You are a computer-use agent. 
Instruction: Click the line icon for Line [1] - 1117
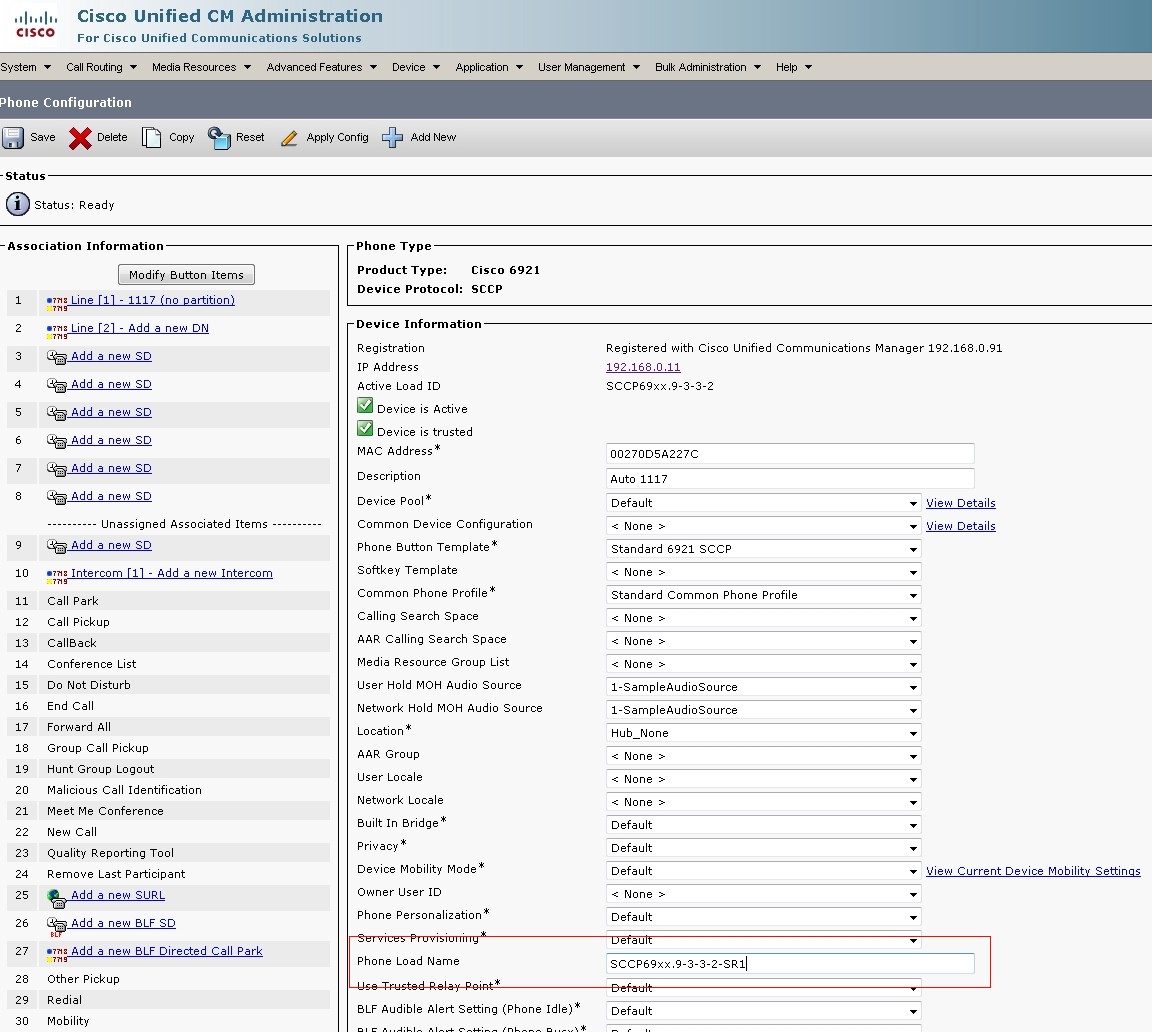tap(57, 302)
